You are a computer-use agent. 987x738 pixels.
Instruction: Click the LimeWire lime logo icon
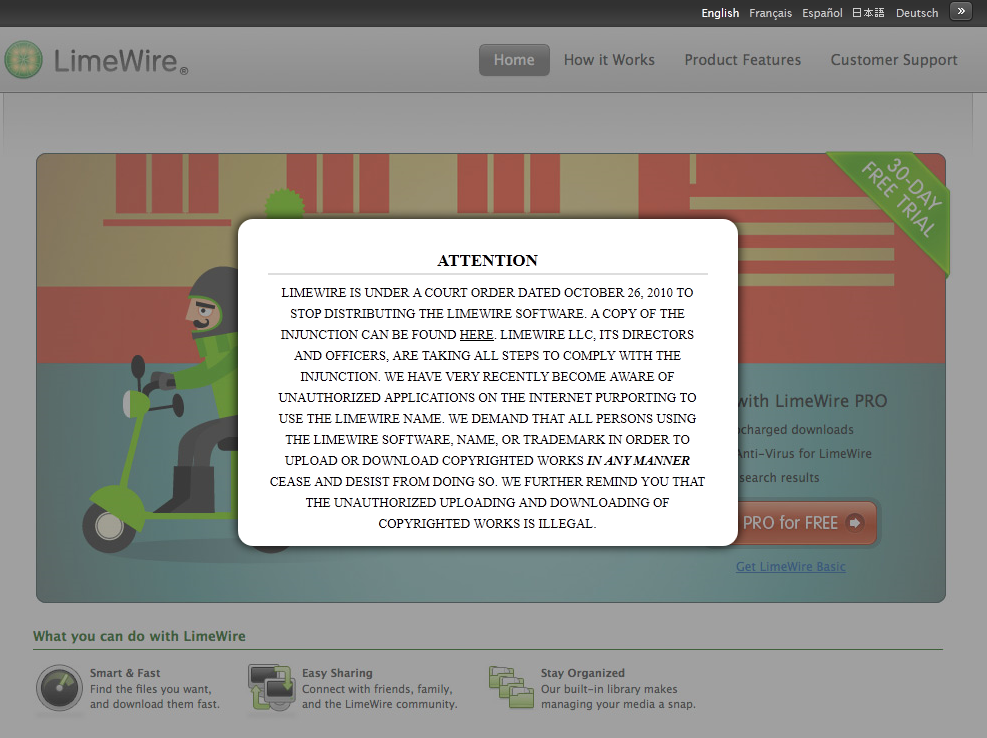(x=24, y=60)
